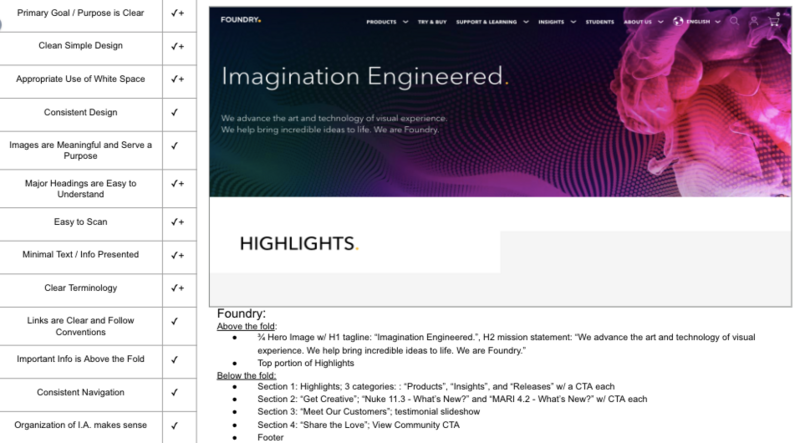Image resolution: width=800 pixels, height=443 pixels.
Task: Click the Highlights section heading
Action: point(298,243)
